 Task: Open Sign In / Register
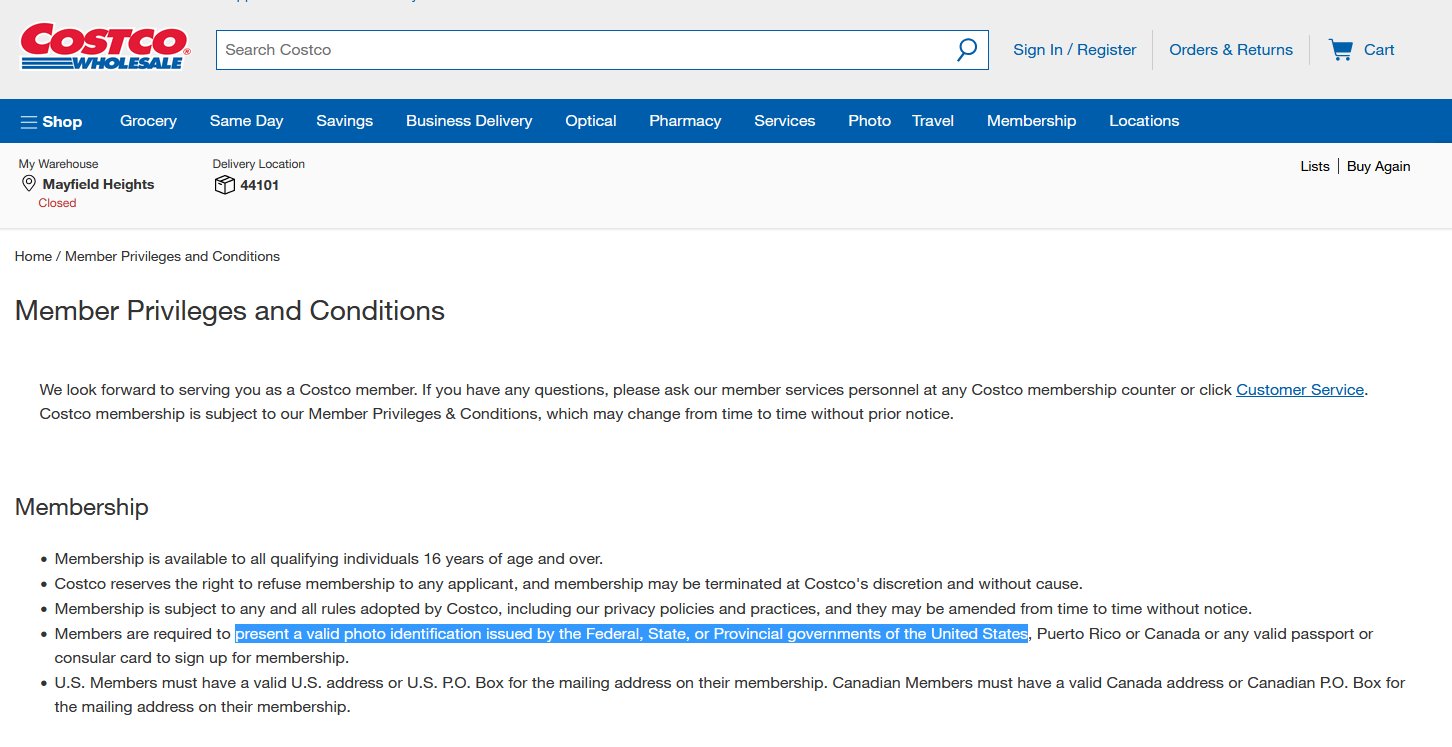[x=1074, y=50]
